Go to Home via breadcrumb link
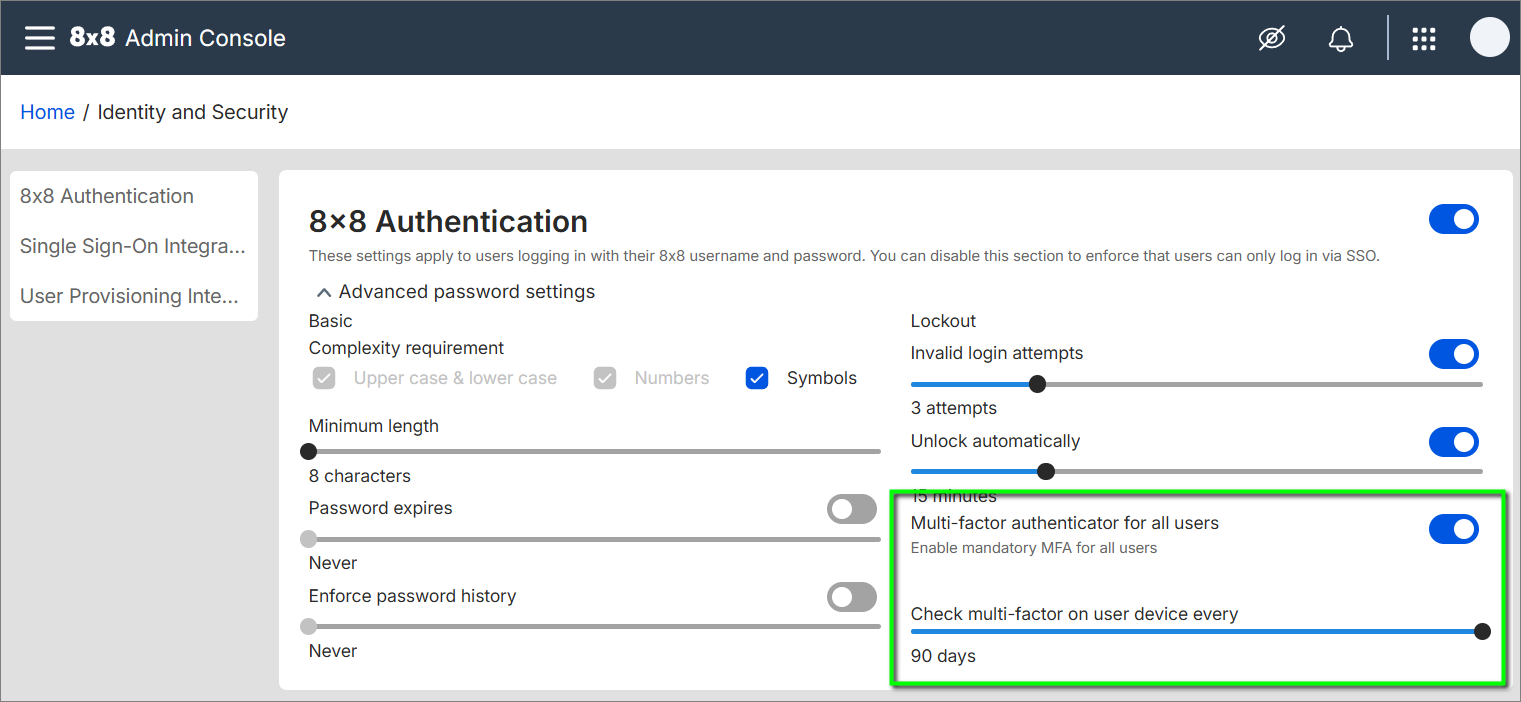The width and height of the screenshot is (1521, 702). [x=47, y=112]
